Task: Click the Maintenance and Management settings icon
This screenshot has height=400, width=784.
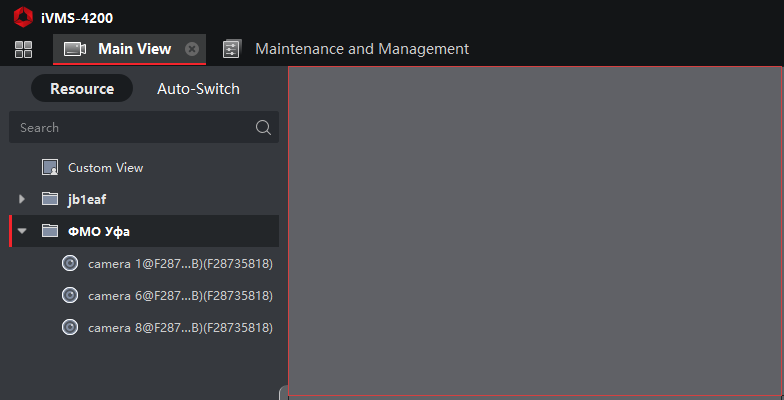Action: pyautogui.click(x=232, y=49)
